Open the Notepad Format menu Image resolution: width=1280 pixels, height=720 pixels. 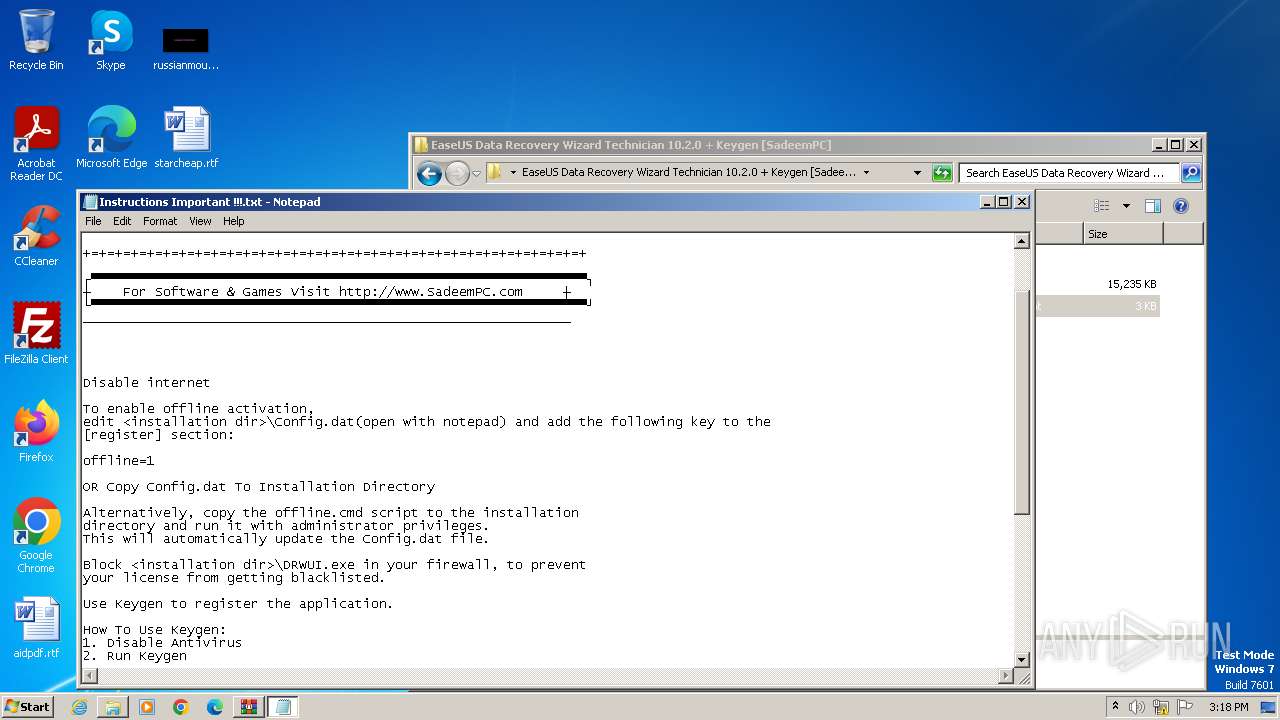tap(160, 221)
